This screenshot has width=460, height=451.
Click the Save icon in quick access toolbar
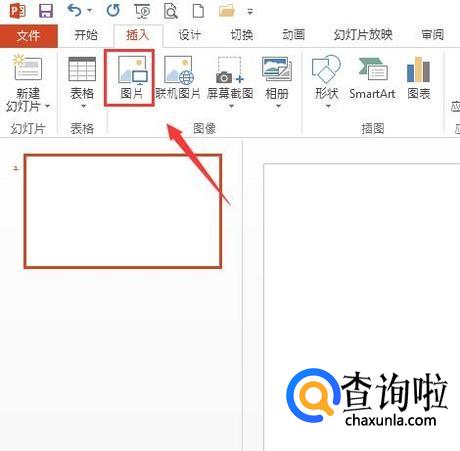(x=46, y=11)
